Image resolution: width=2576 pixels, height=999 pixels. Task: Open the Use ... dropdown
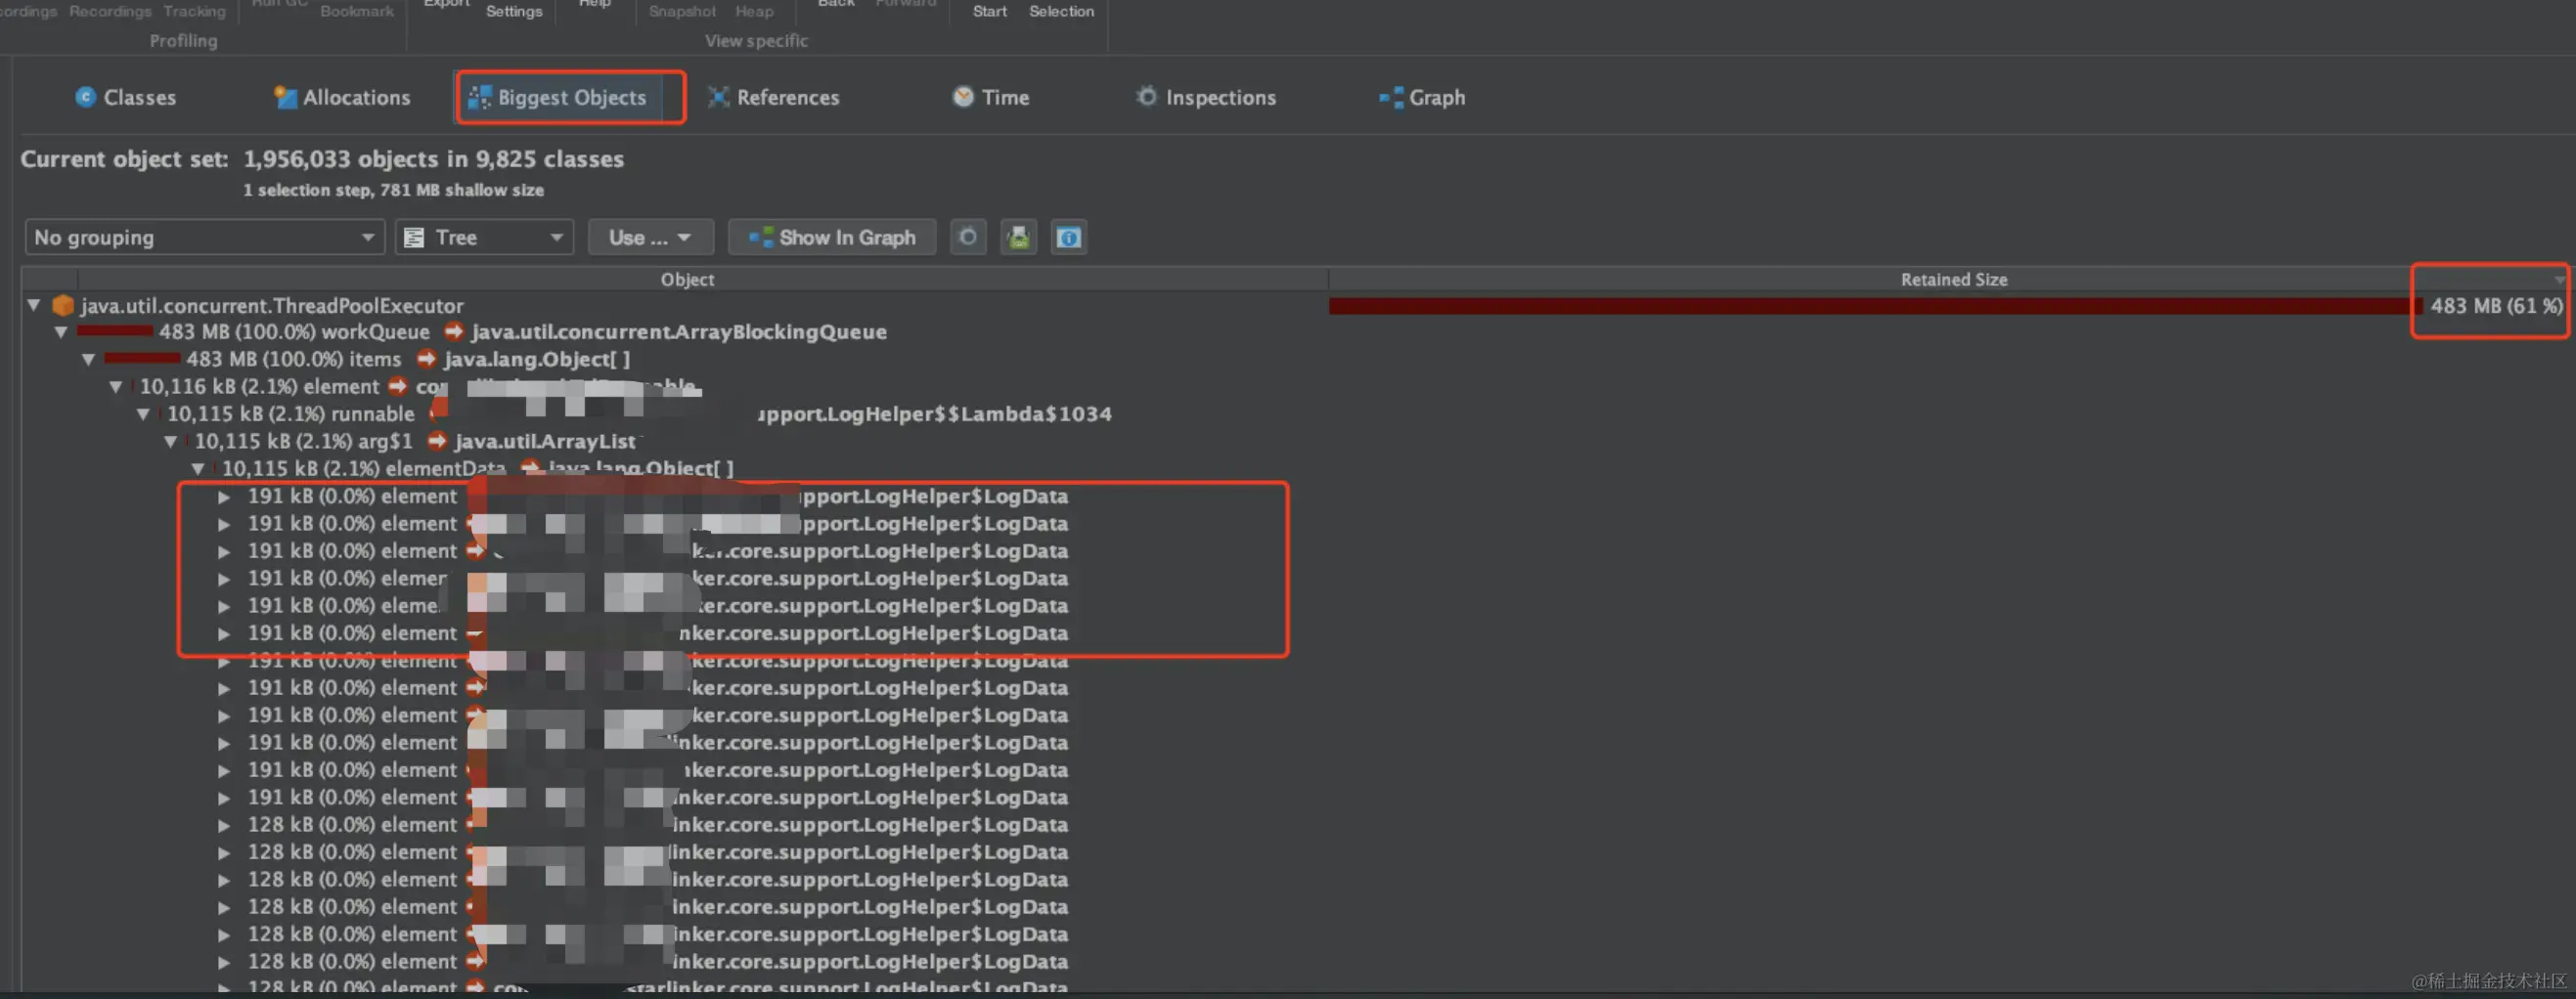651,237
